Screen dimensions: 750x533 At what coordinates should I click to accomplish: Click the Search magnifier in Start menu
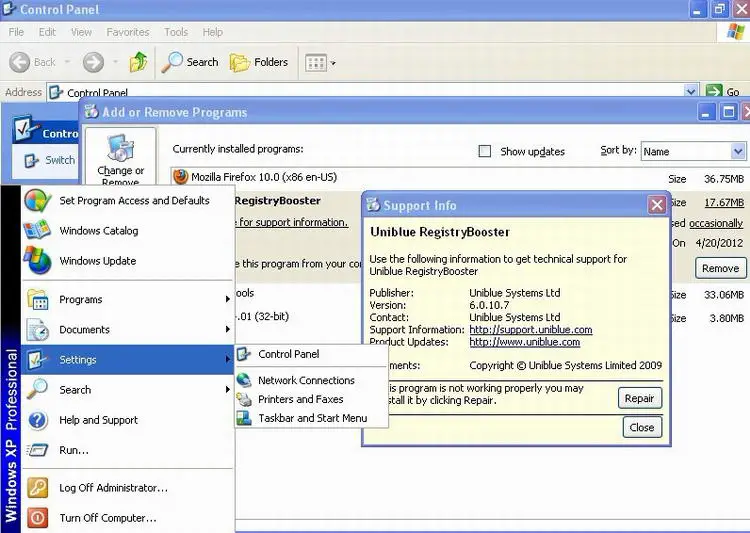(x=37, y=389)
